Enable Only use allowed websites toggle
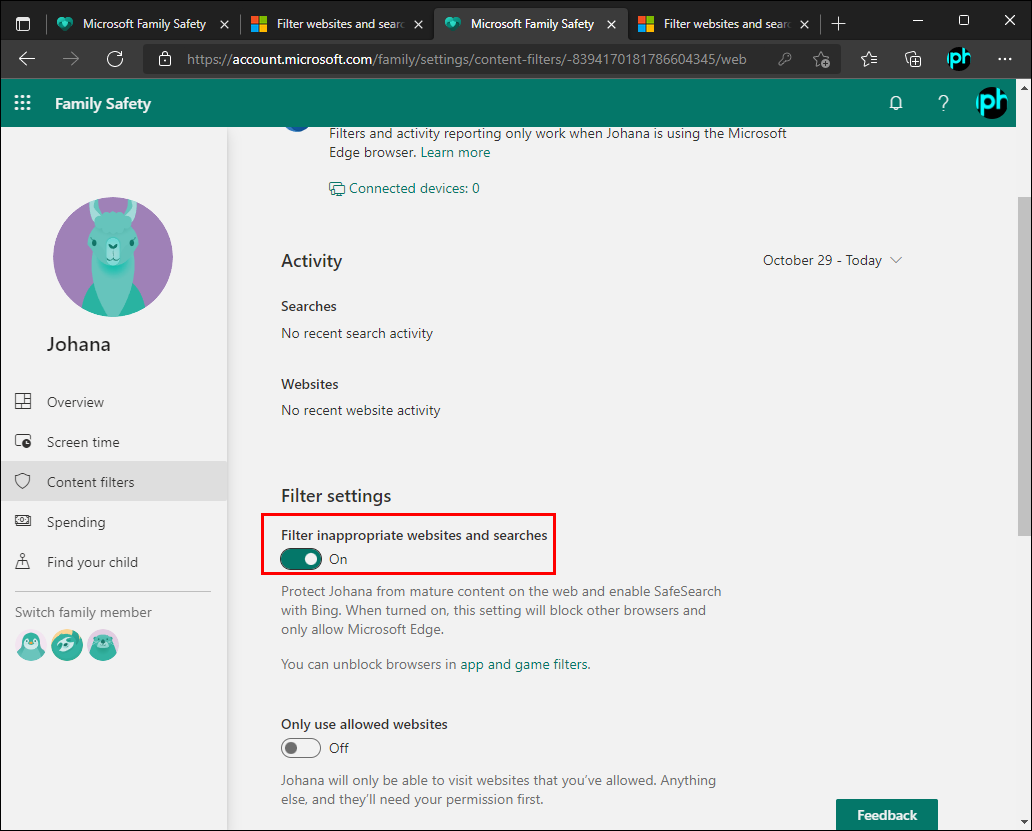The height and width of the screenshot is (831, 1032). [301, 748]
